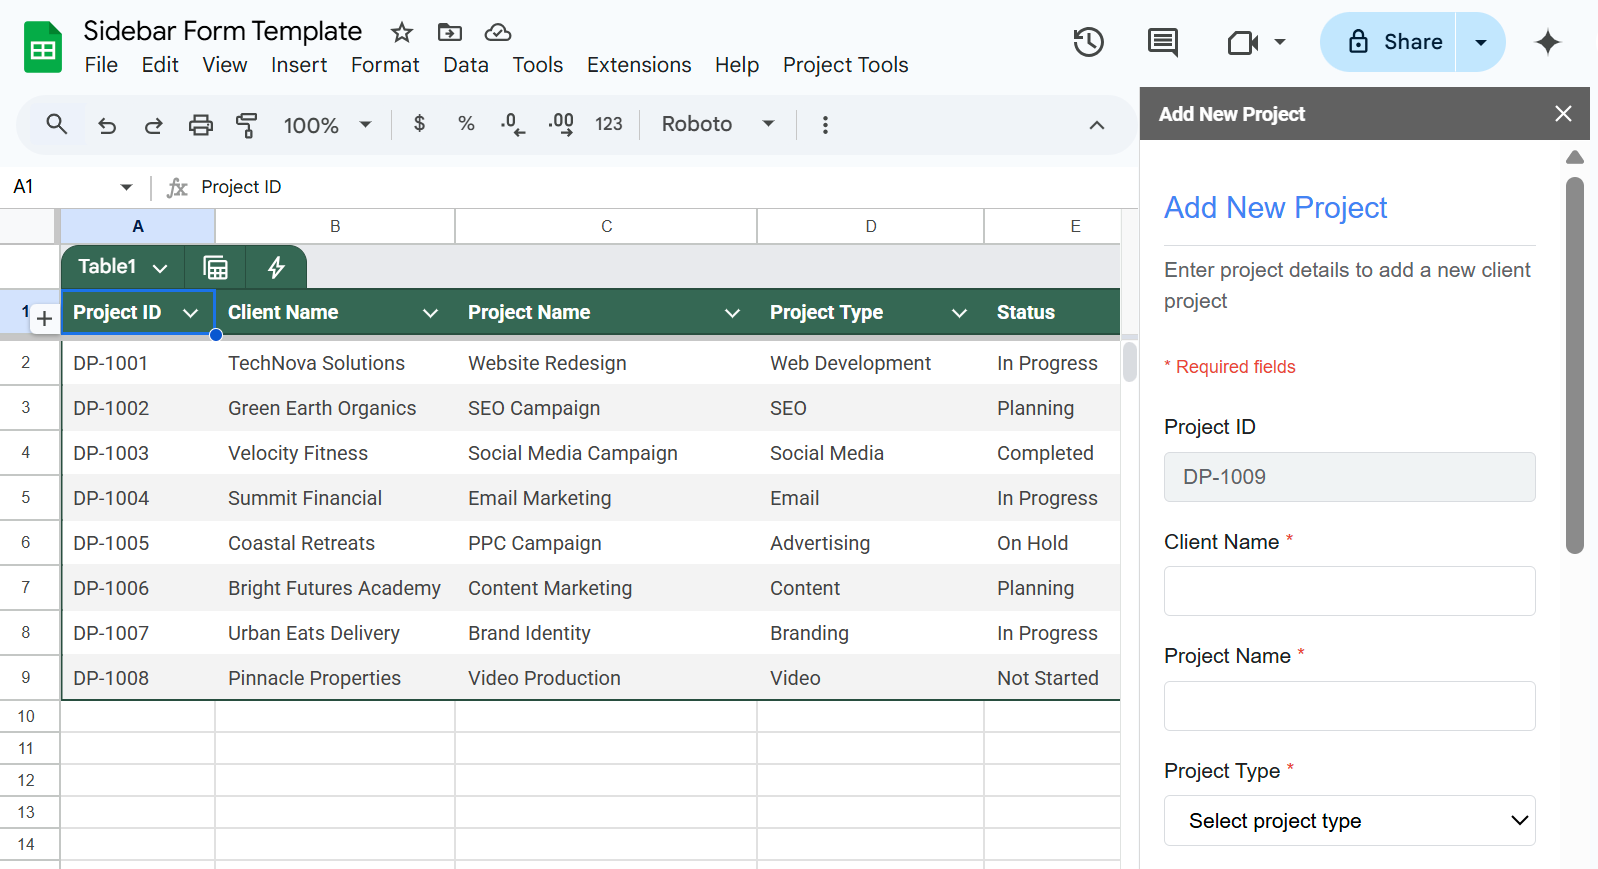The width and height of the screenshot is (1598, 869).
Task: Close the Add New Project sidebar
Action: pos(1563,114)
